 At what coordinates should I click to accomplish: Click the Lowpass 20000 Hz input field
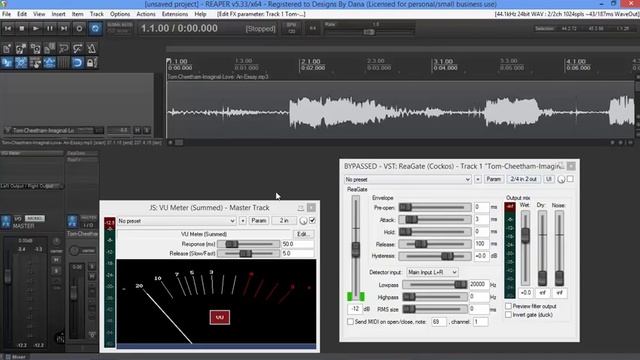(x=479, y=284)
